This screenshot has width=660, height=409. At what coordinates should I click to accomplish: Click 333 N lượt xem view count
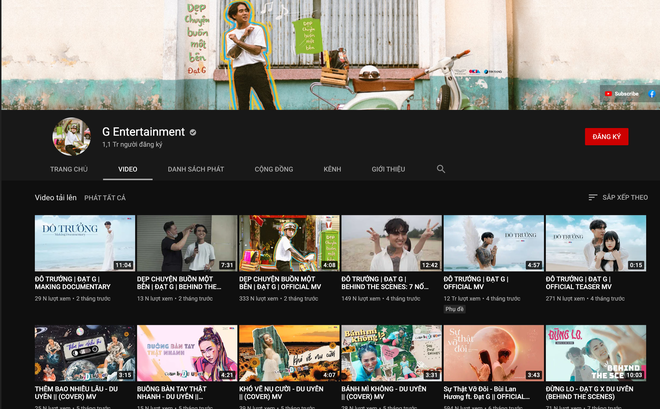click(258, 298)
